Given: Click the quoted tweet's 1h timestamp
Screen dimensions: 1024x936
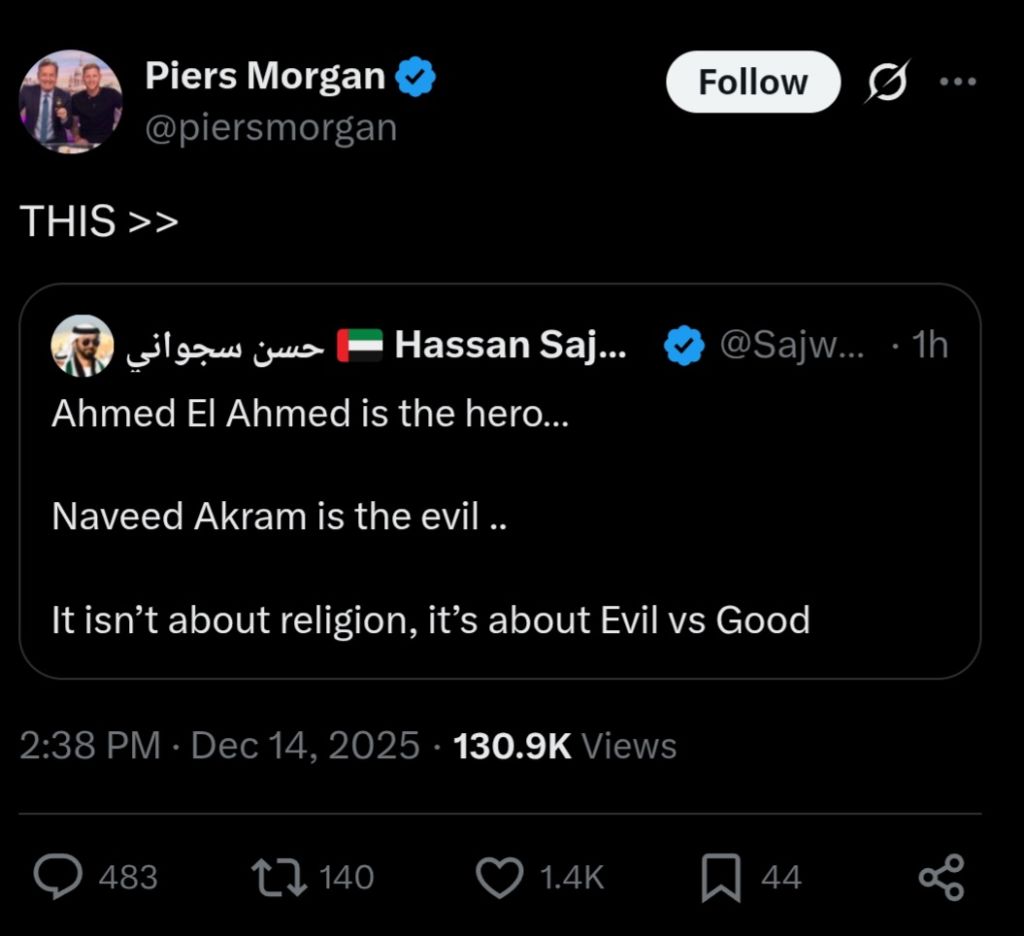Looking at the screenshot, I should [930, 346].
